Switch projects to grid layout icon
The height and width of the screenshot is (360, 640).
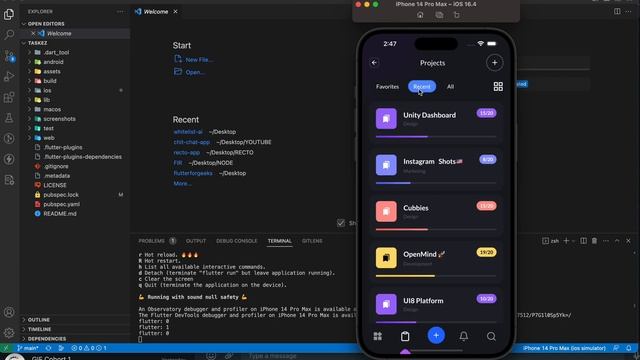coord(498,87)
